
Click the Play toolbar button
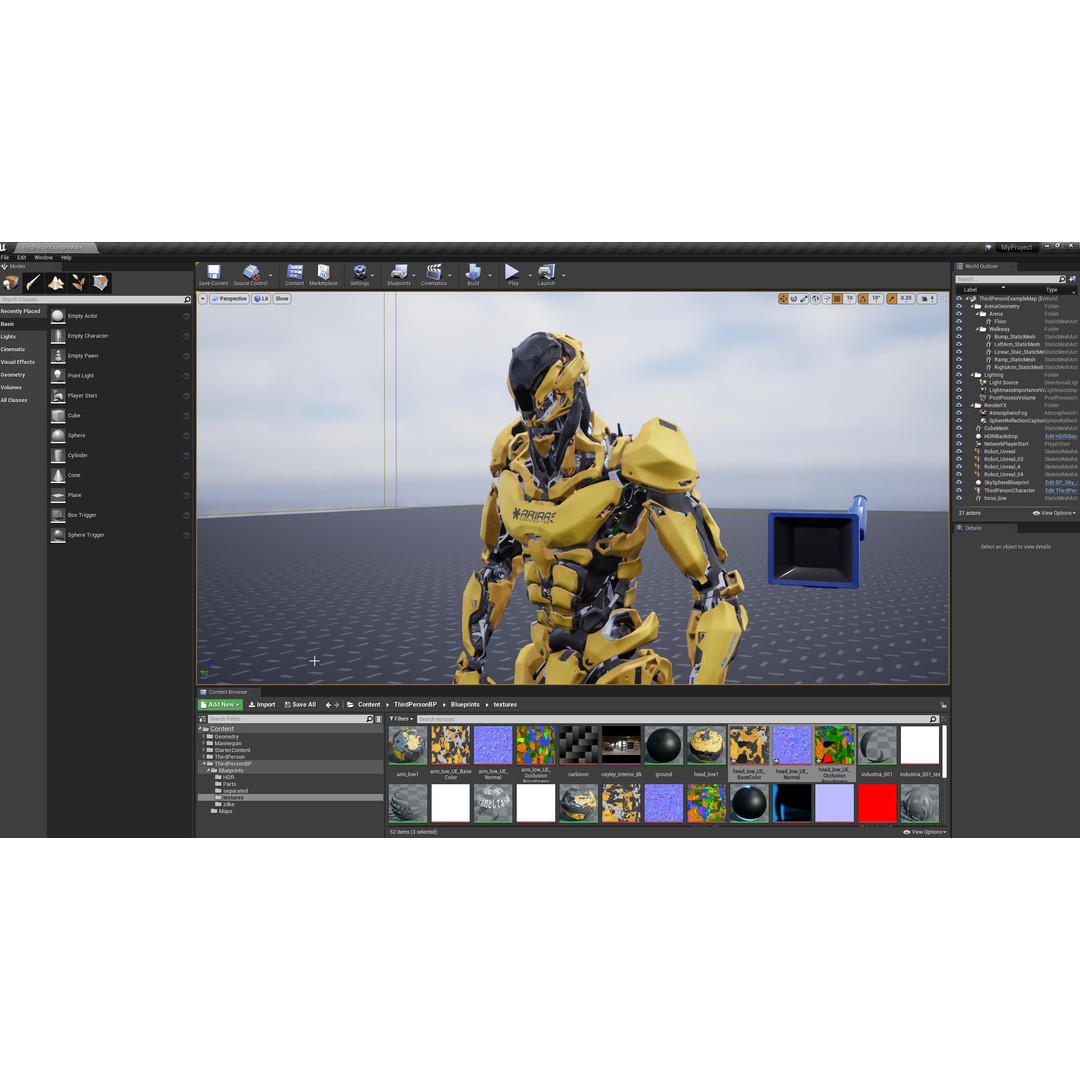512,275
